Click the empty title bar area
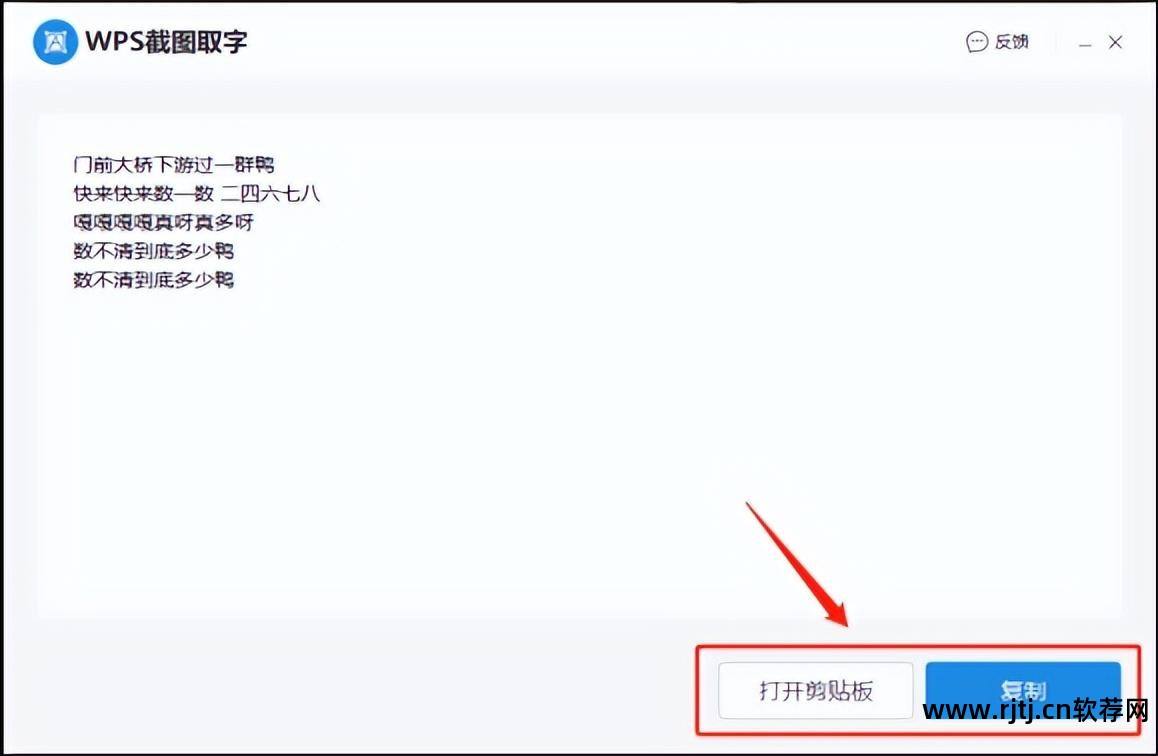Image resolution: width=1158 pixels, height=756 pixels. (591, 42)
